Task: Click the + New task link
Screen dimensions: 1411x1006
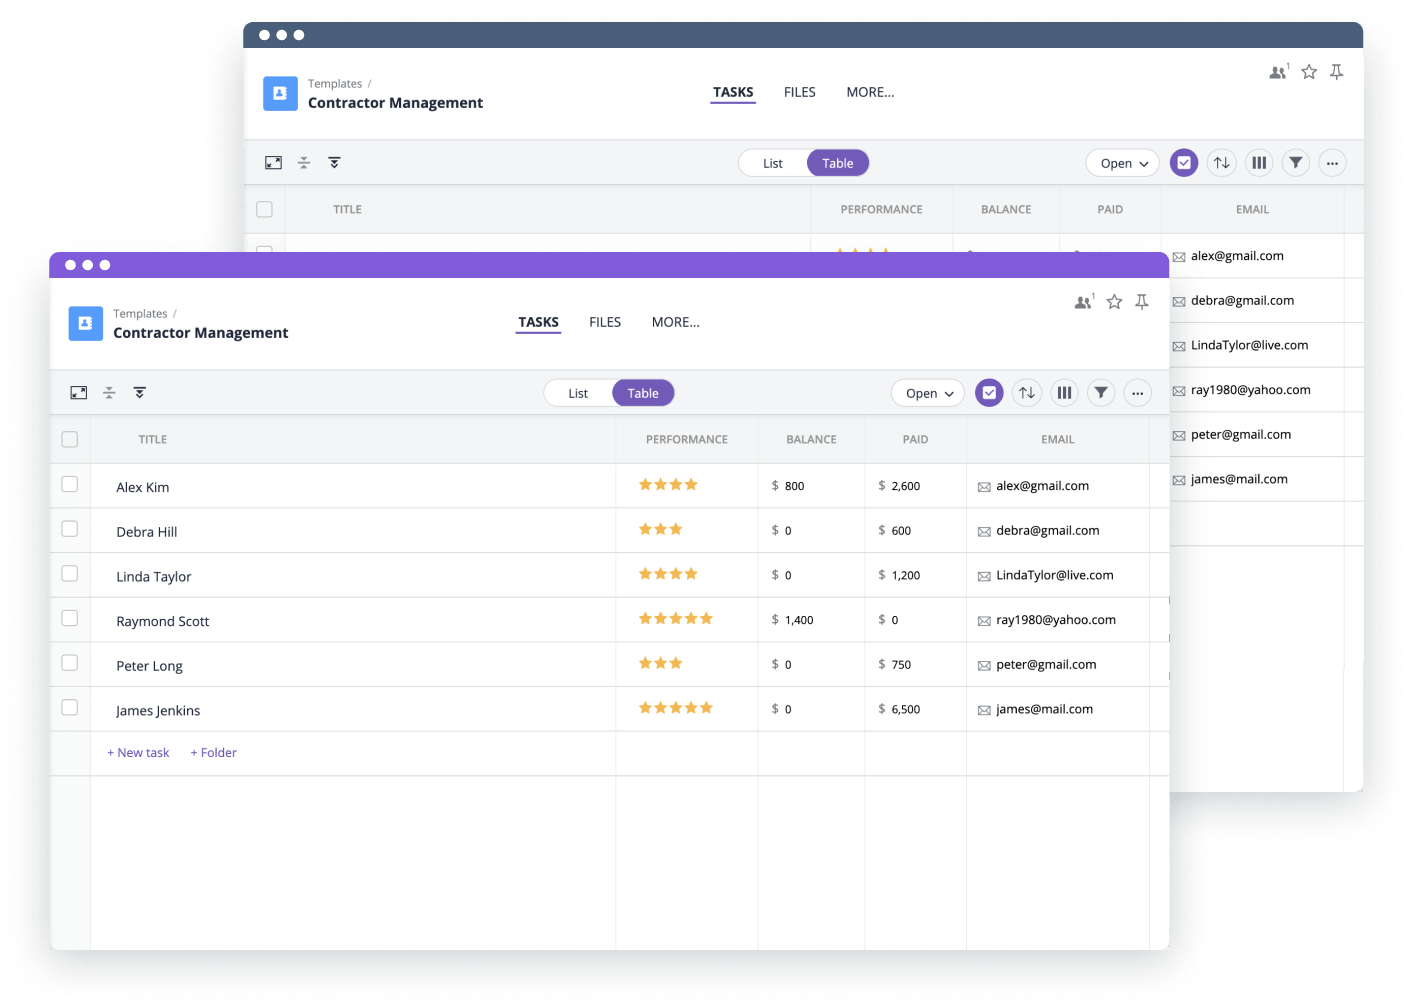Action: coord(138,753)
